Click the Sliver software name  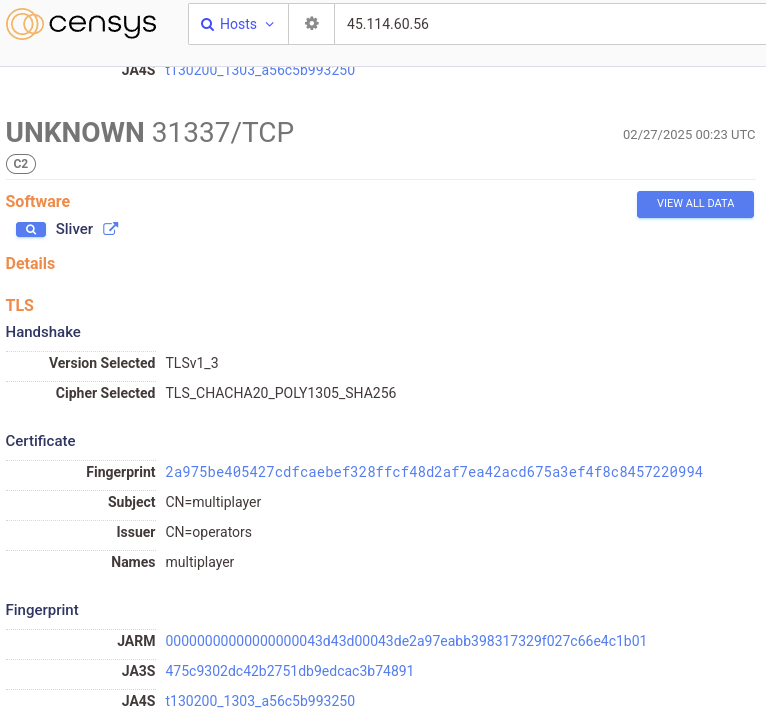74,229
